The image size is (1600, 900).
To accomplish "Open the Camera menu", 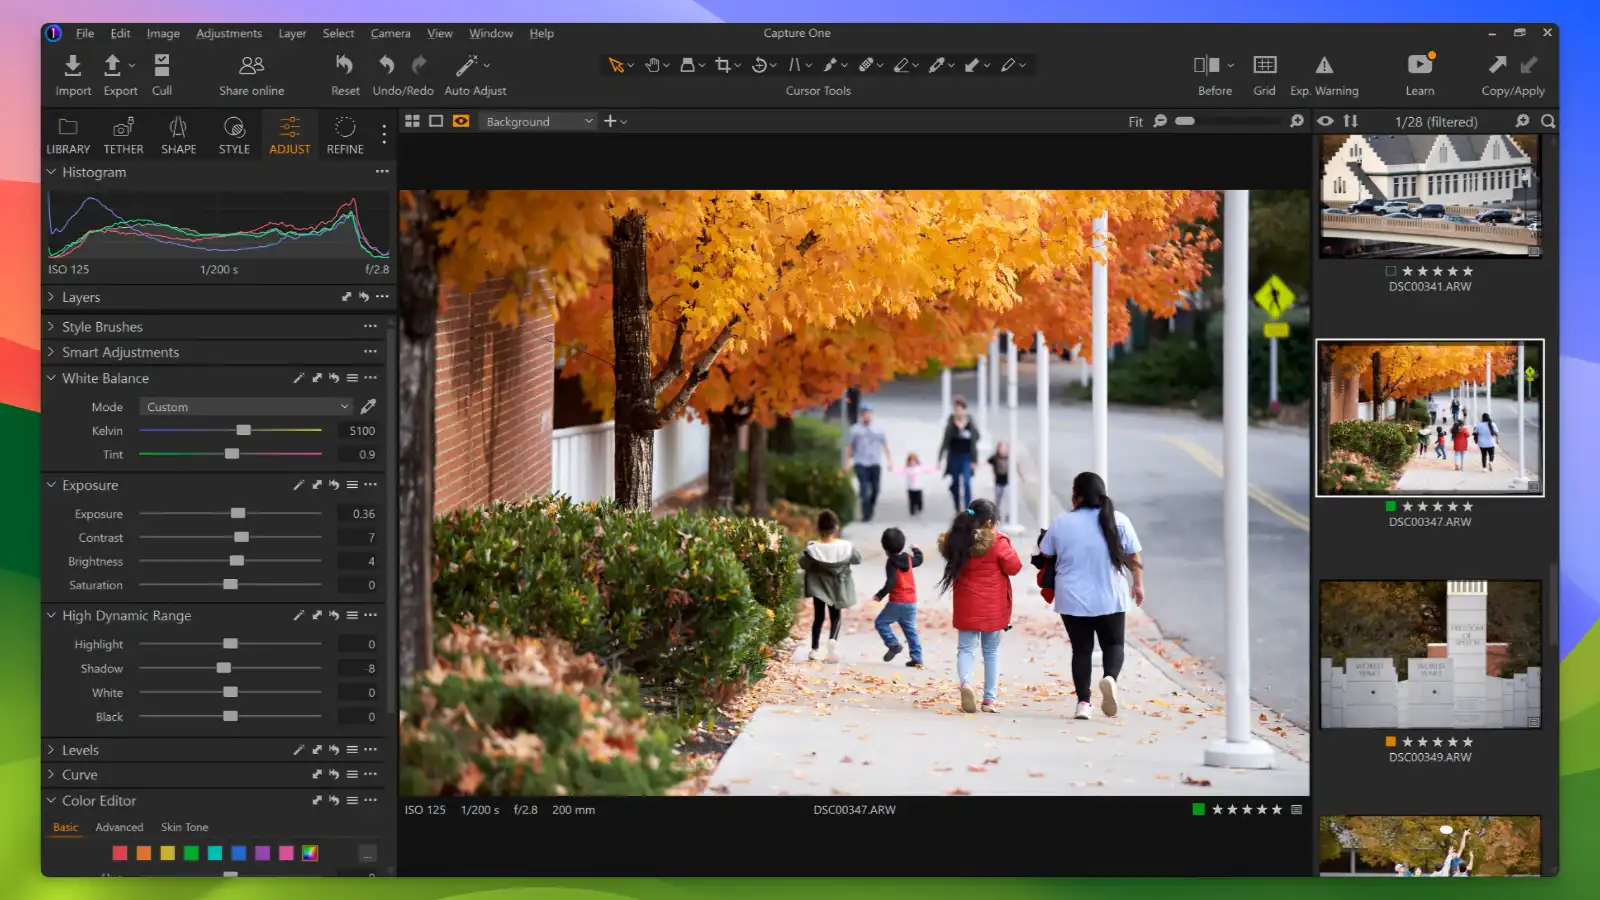I will coord(390,33).
